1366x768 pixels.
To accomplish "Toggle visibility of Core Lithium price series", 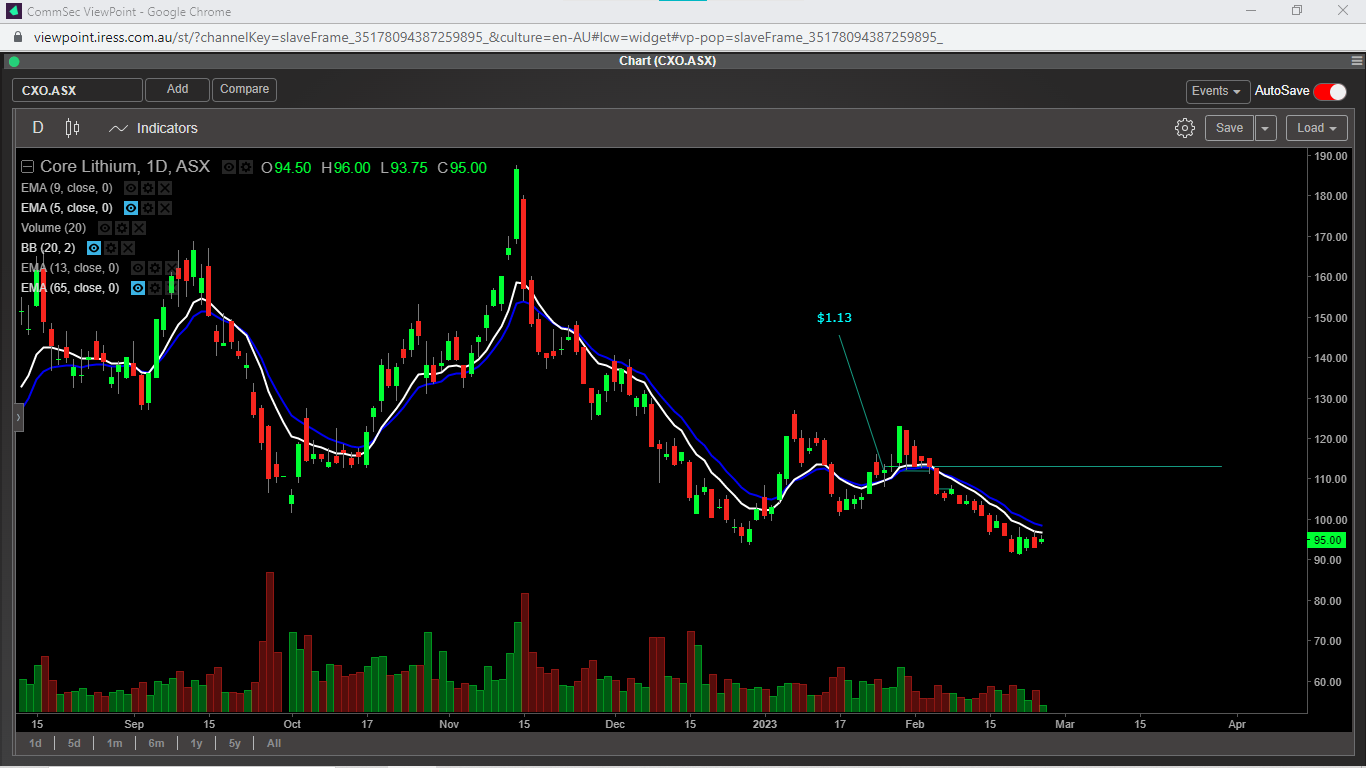I will click(229, 167).
